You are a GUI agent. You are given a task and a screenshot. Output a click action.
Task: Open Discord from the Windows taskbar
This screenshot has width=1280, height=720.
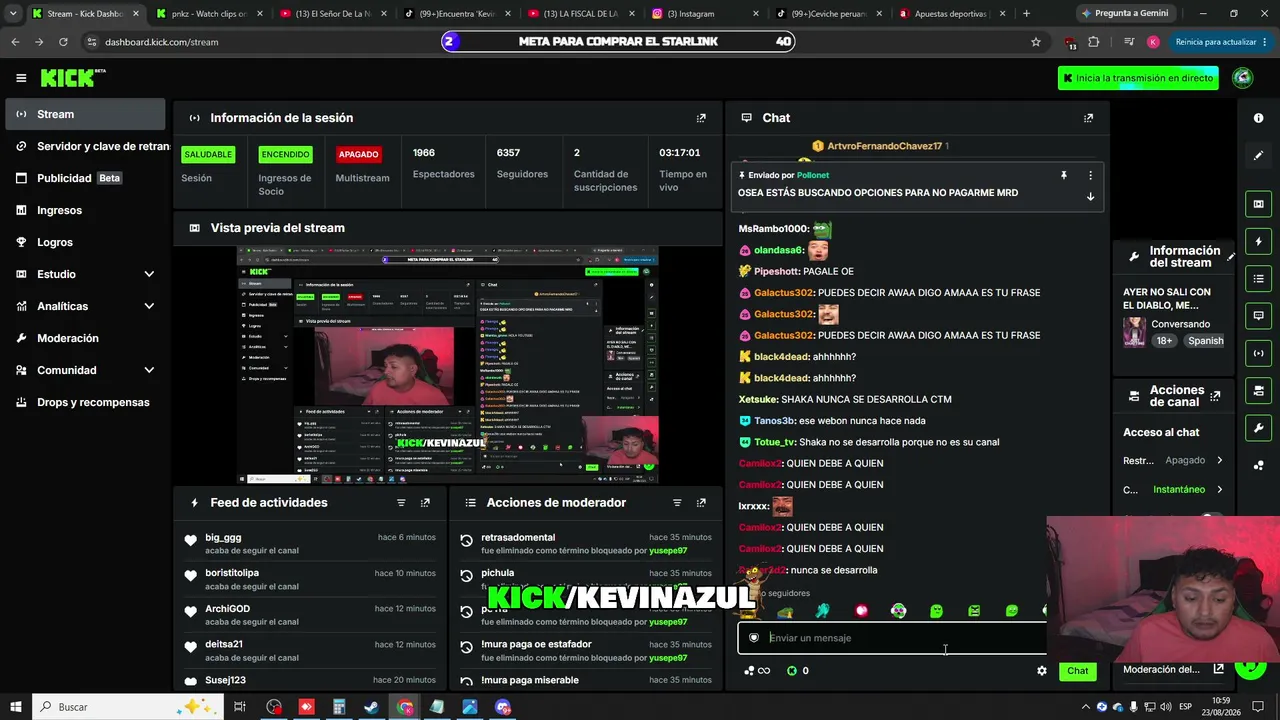pyautogui.click(x=503, y=707)
